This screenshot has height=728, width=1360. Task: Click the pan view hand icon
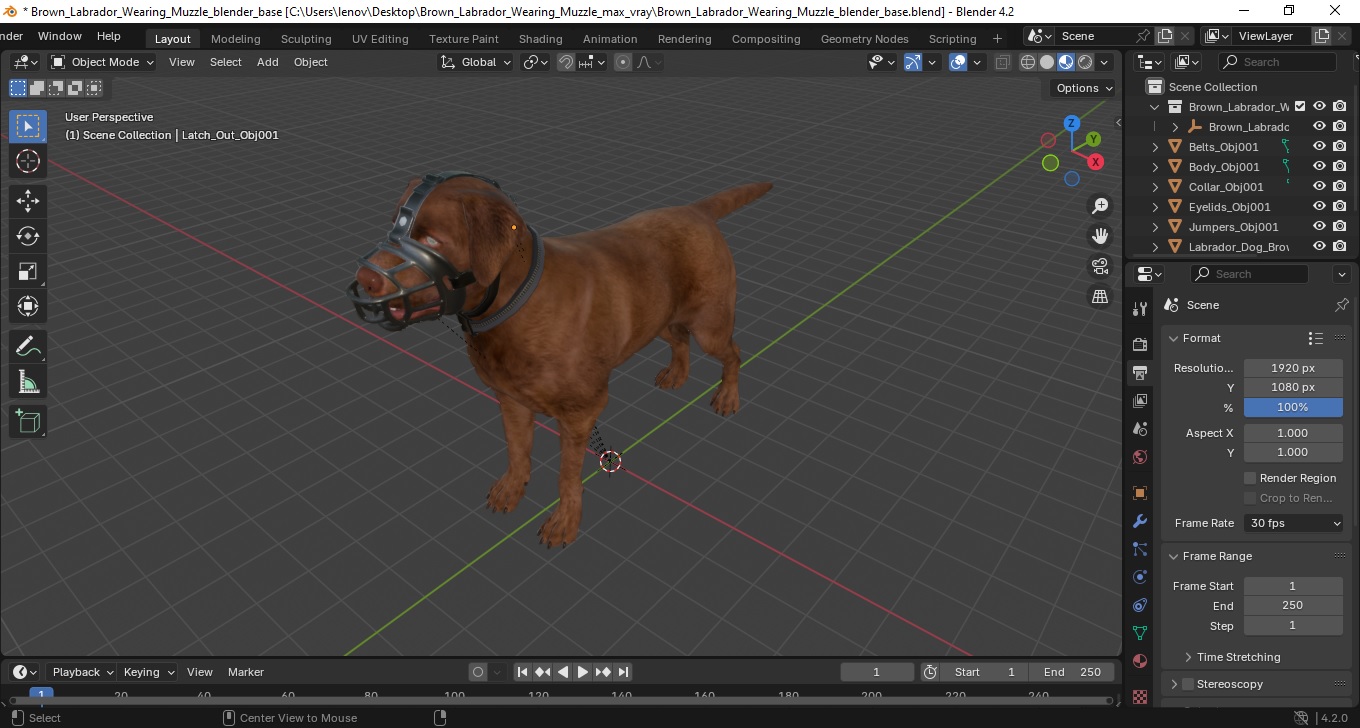(x=1100, y=236)
